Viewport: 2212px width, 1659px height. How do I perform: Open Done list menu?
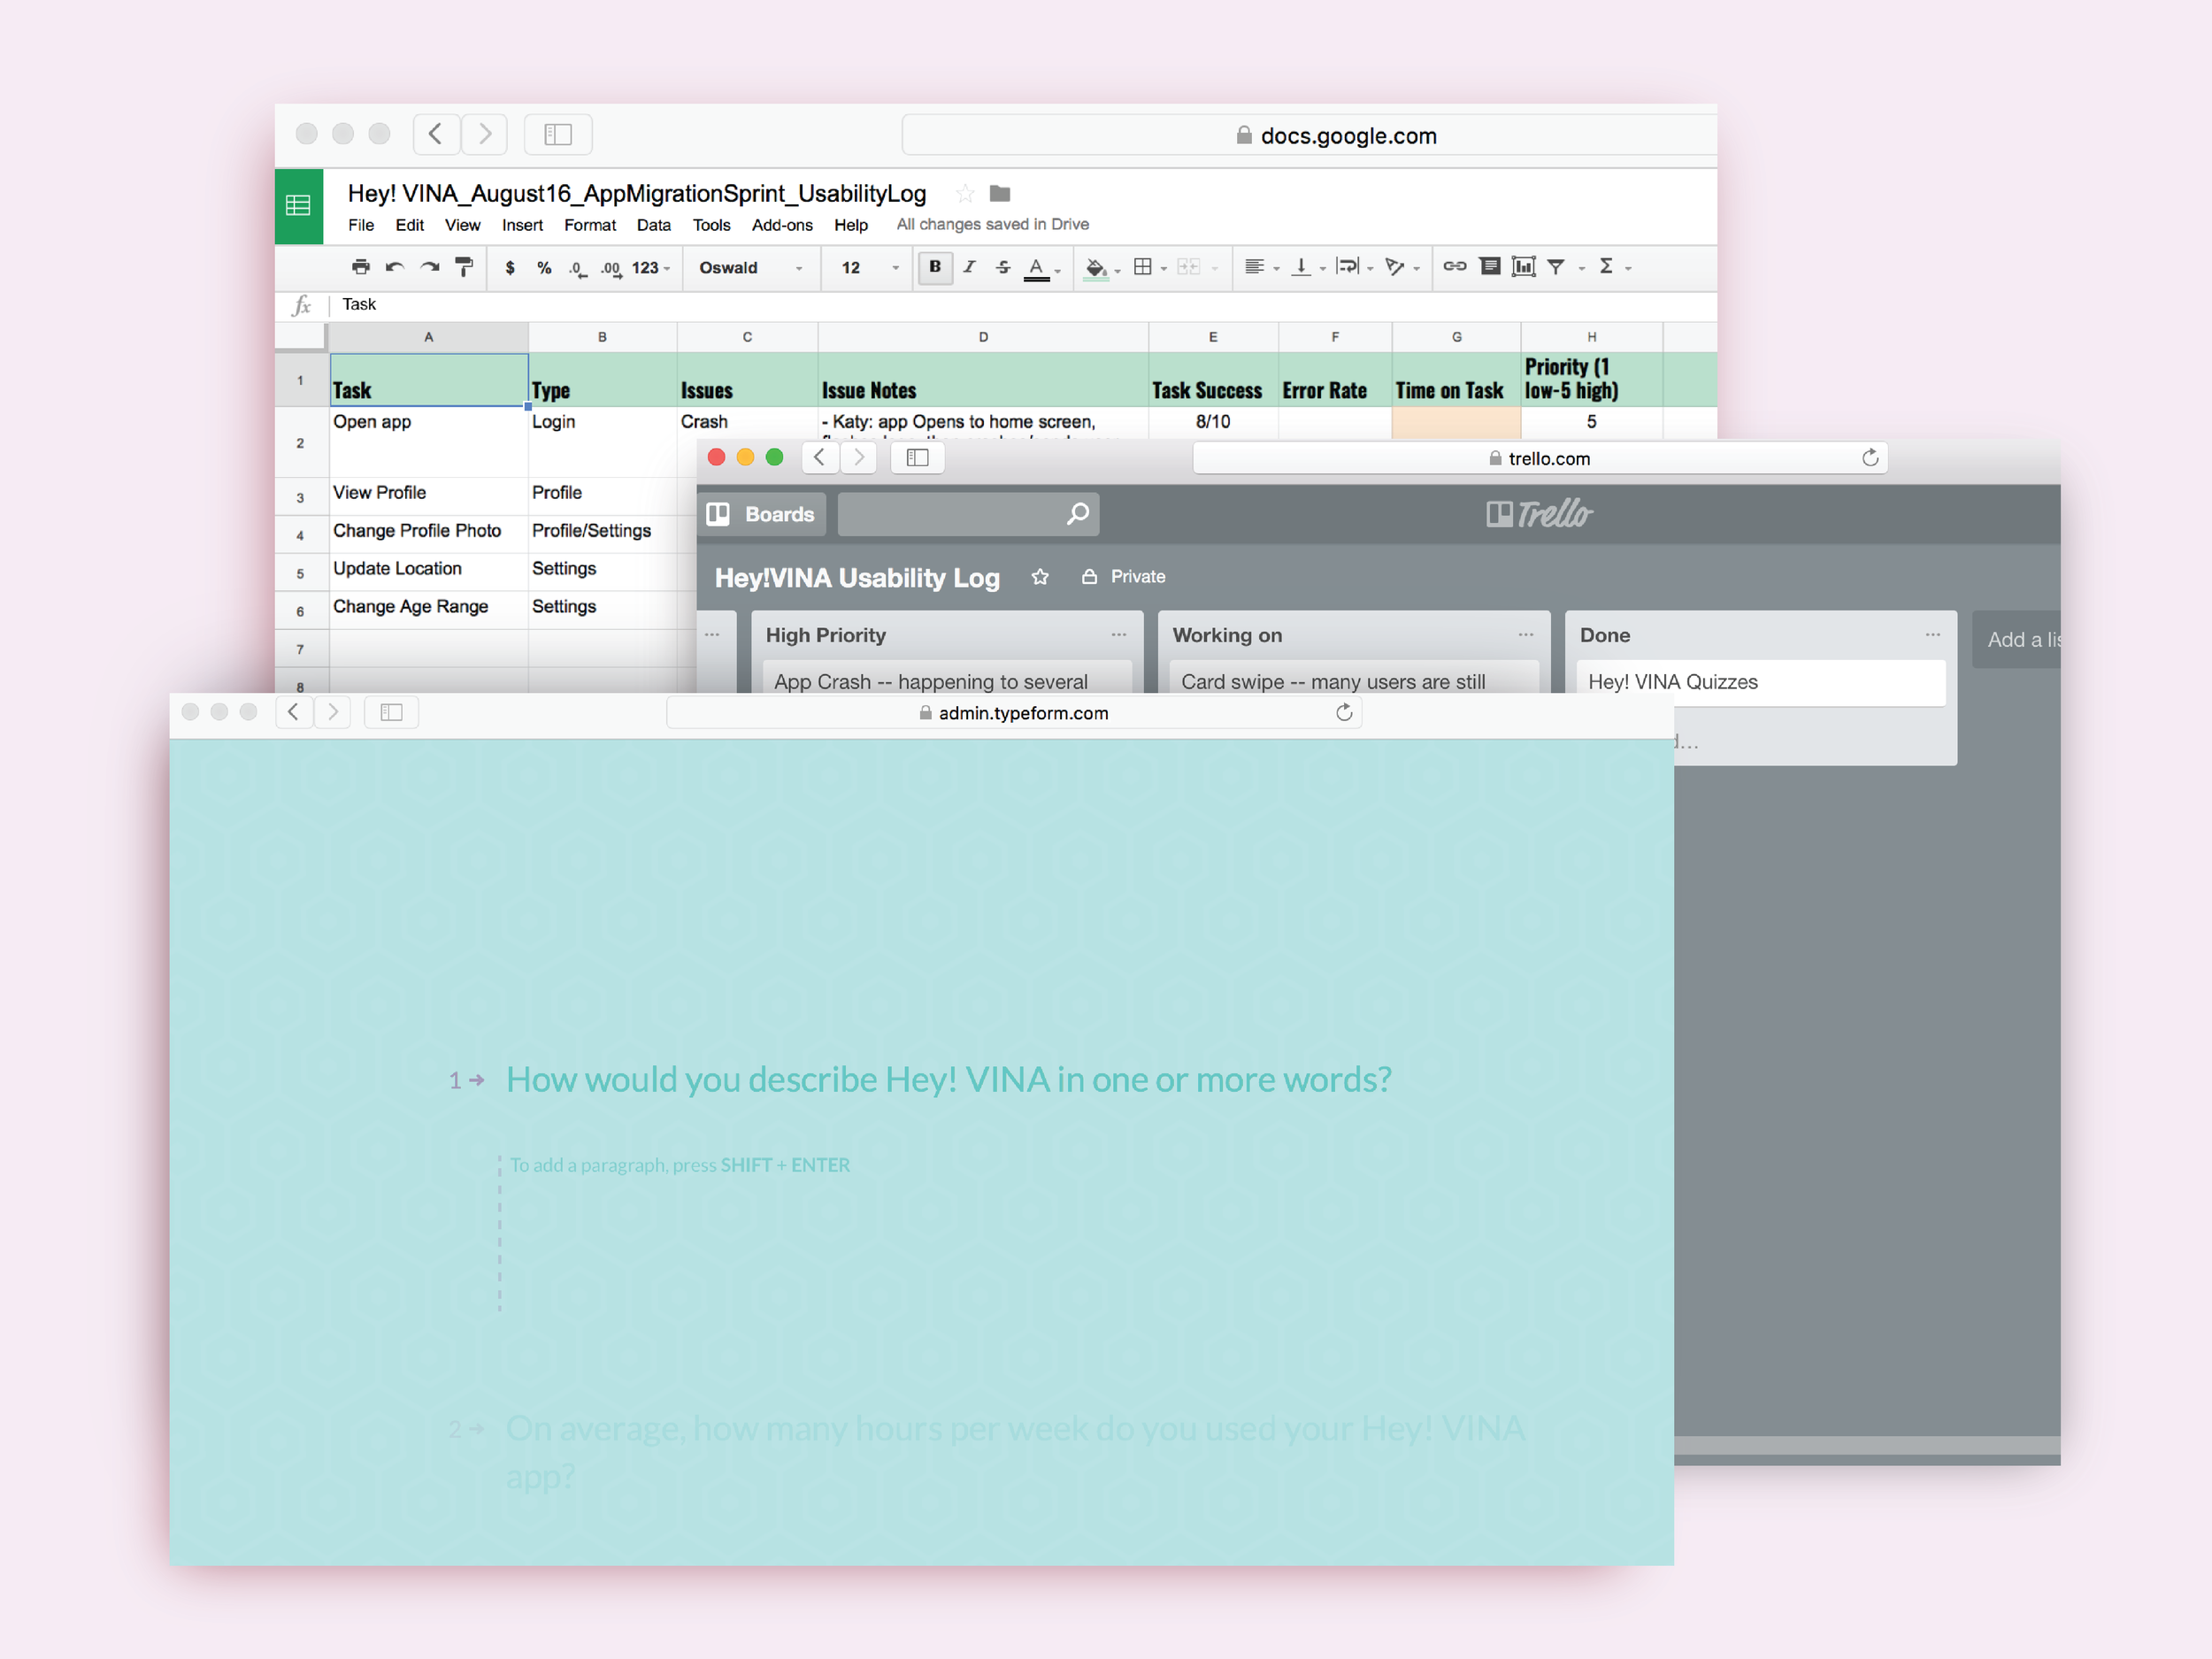click(x=1933, y=635)
